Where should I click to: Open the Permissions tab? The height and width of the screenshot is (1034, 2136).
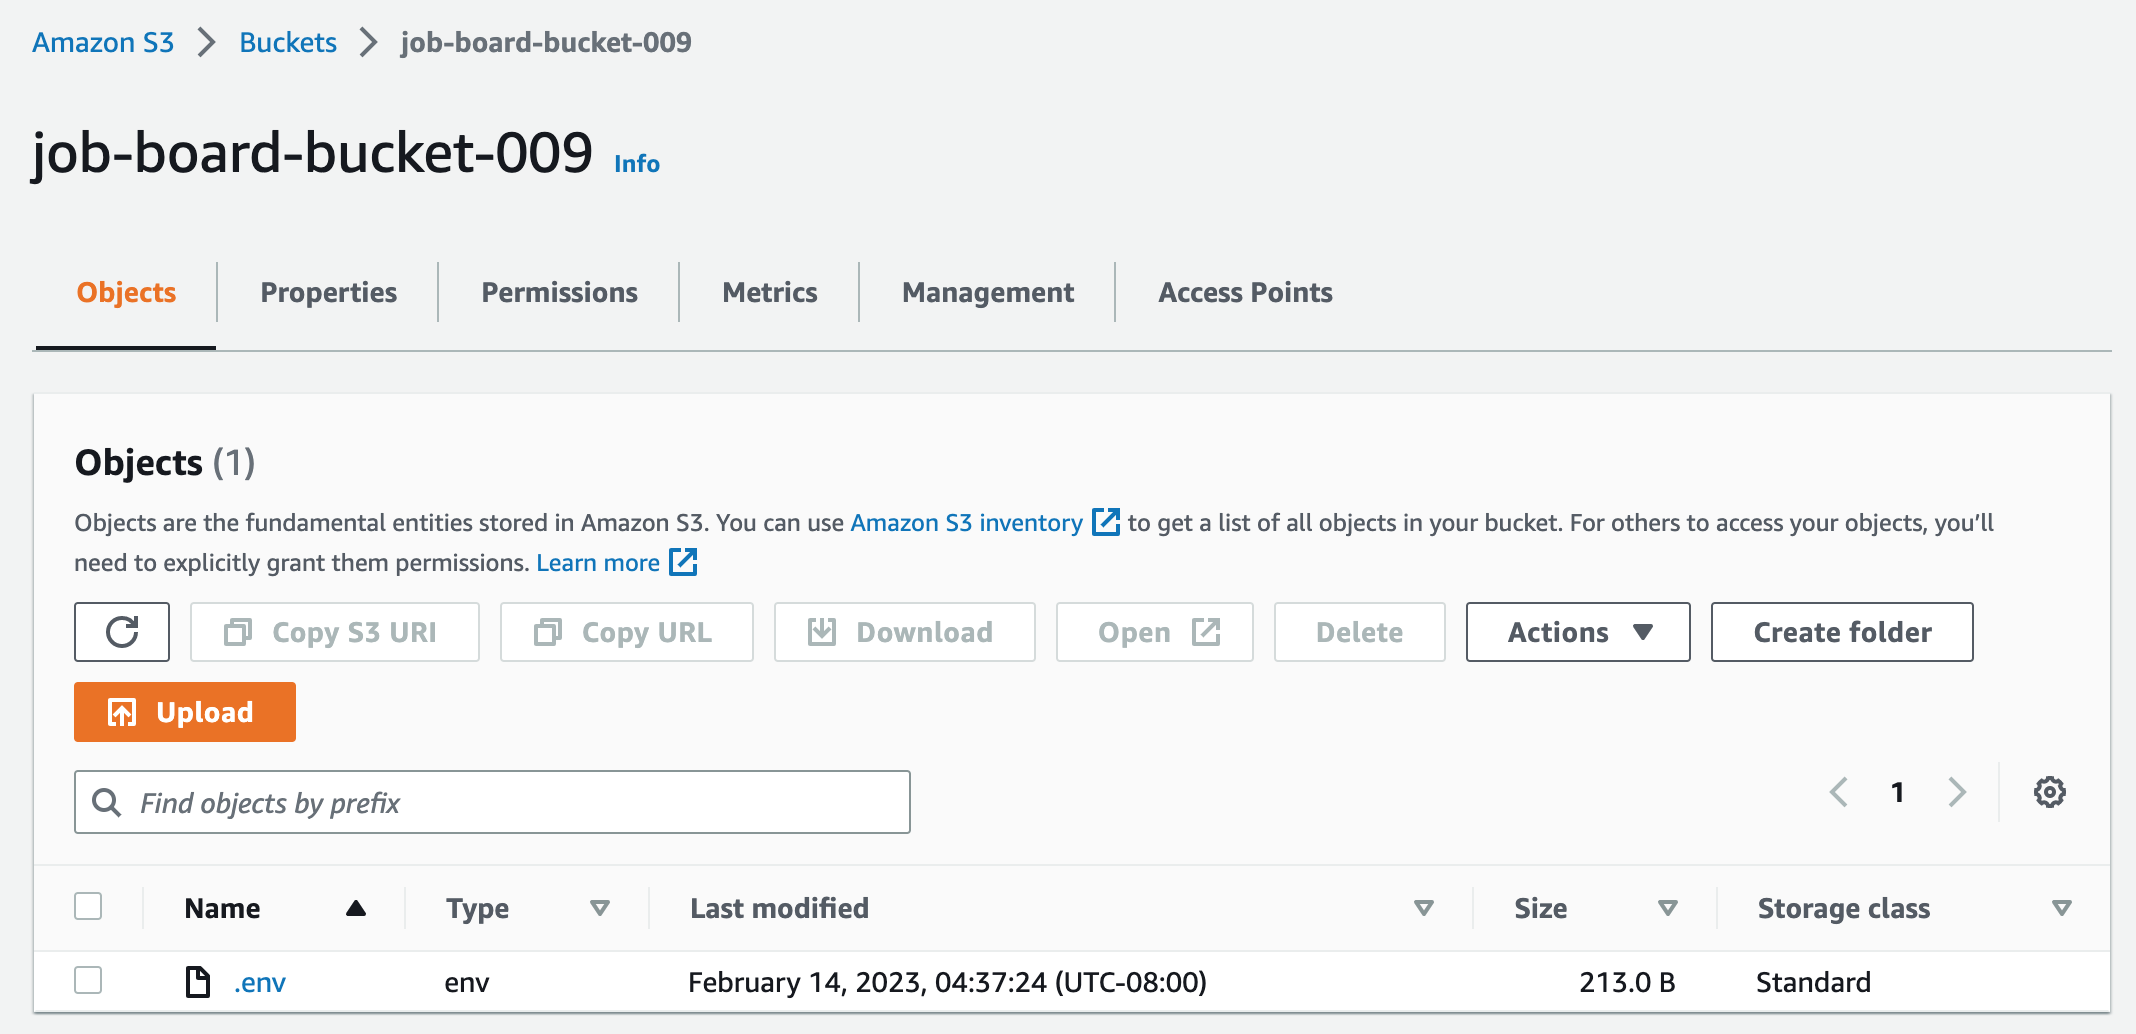point(560,292)
